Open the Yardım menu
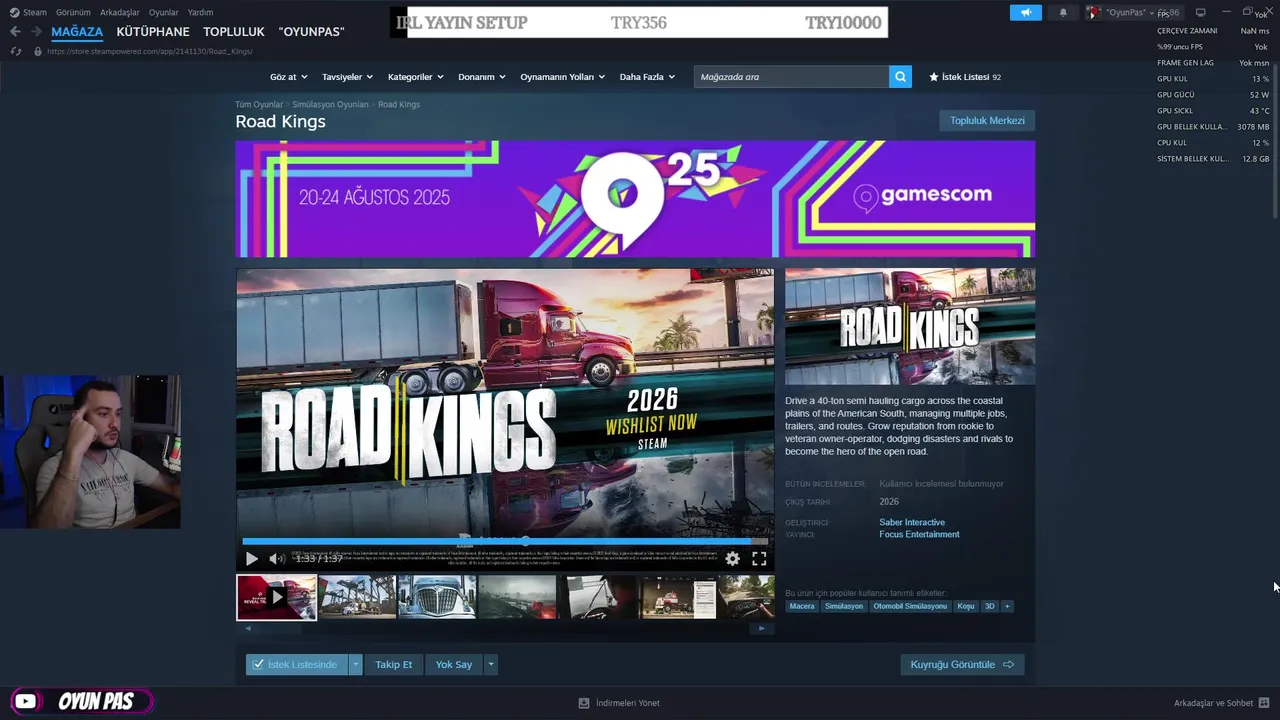Image resolution: width=1280 pixels, height=720 pixels. pos(200,12)
